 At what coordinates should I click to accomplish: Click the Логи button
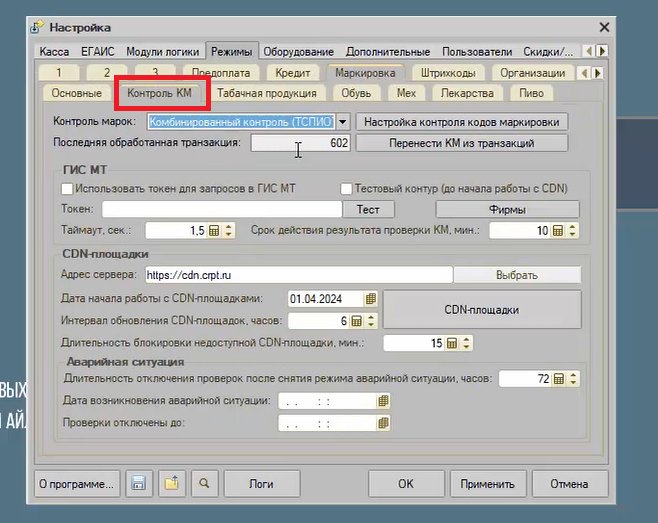click(261, 484)
